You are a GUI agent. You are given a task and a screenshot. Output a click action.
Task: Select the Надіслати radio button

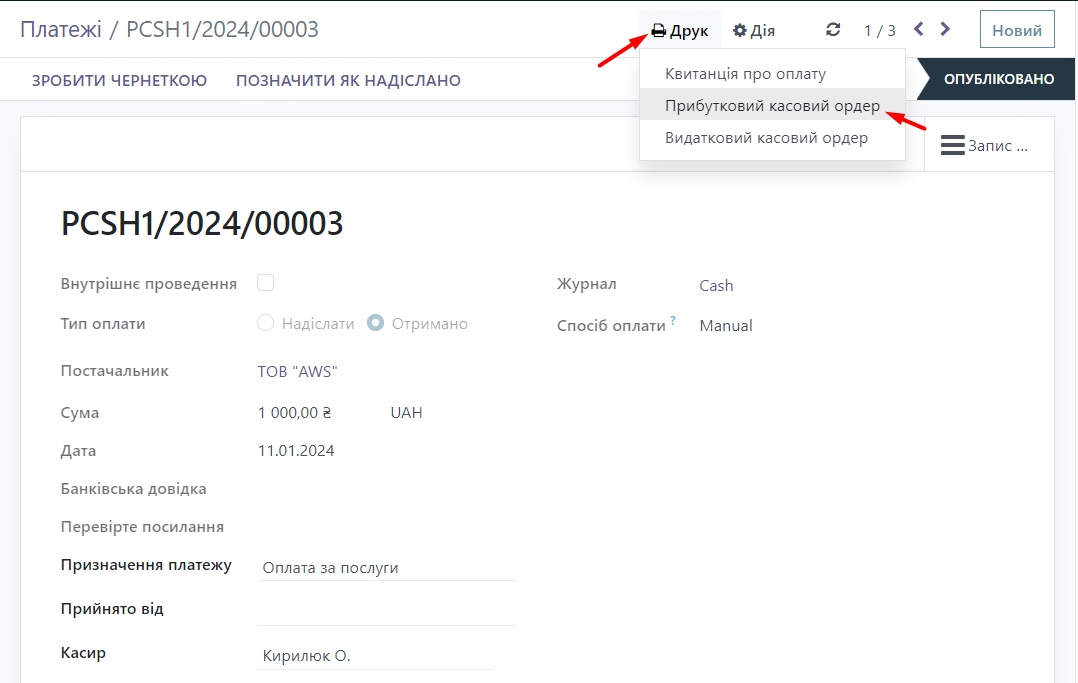tap(266, 323)
